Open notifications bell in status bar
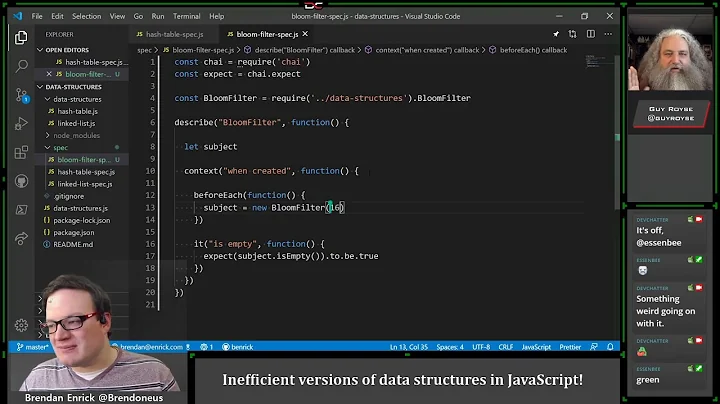Screen dimensions: 720x404 click(610, 347)
